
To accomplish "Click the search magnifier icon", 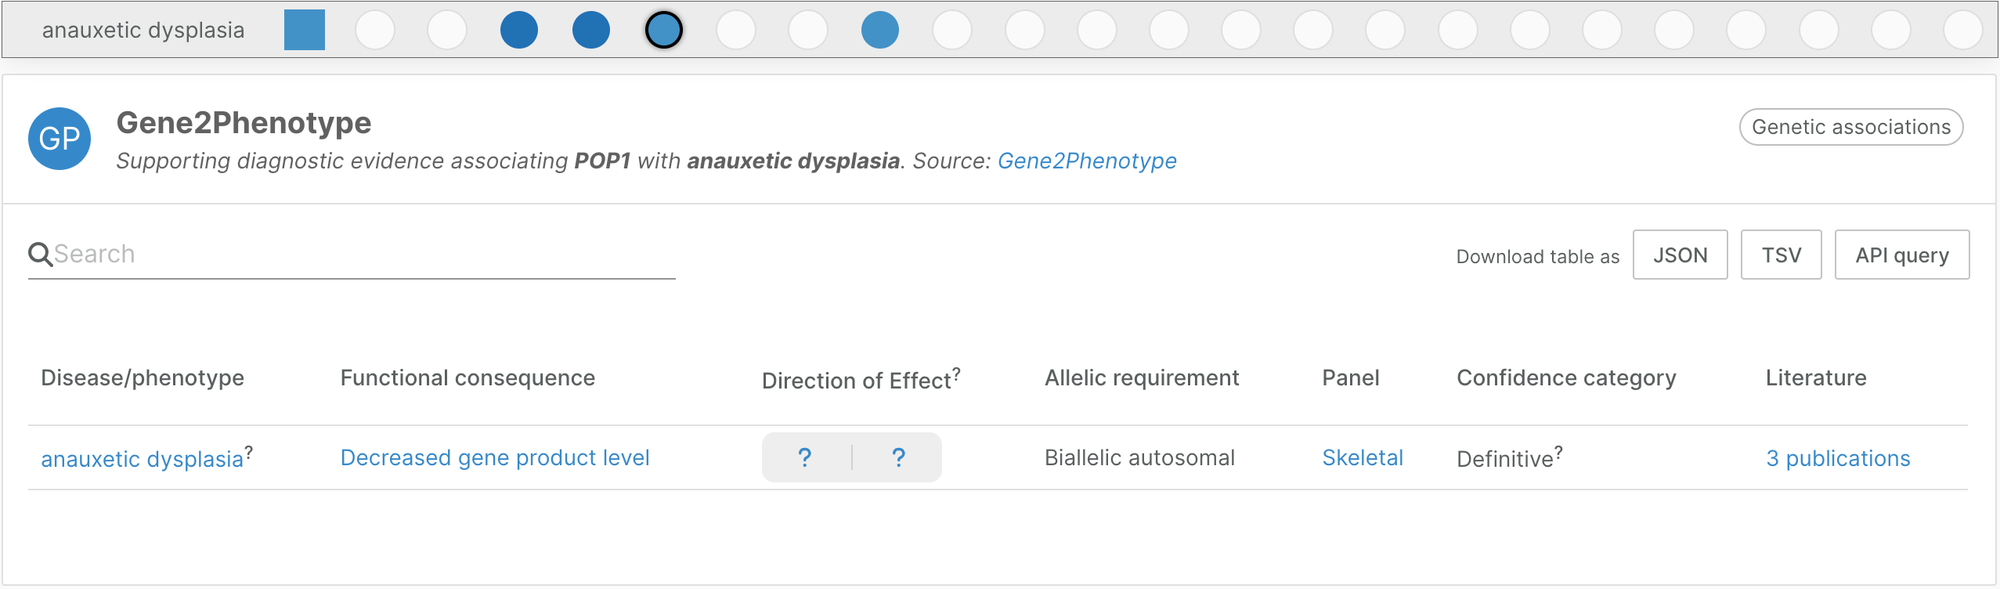I will point(40,255).
